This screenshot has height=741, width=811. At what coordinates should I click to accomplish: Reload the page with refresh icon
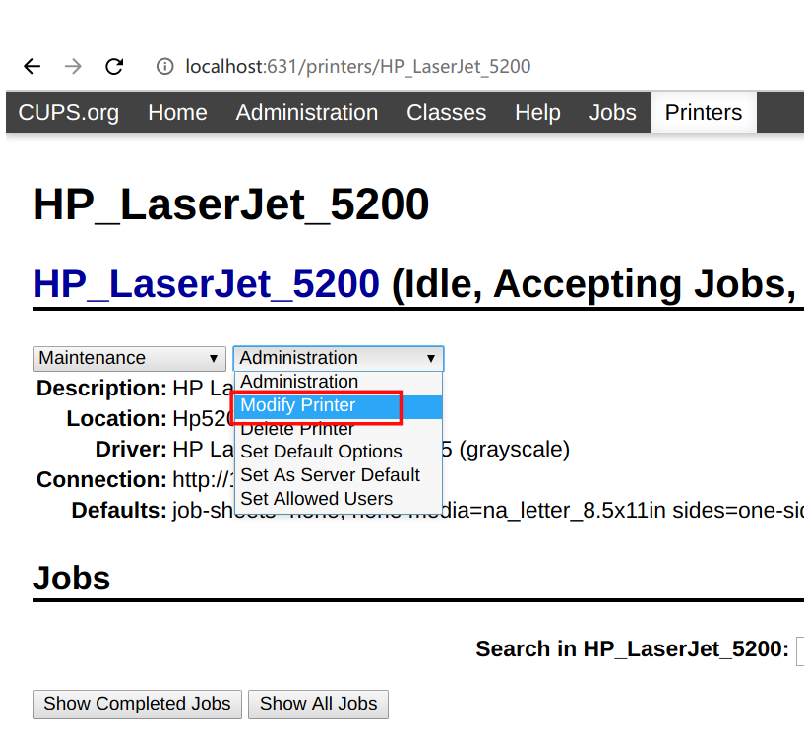[114, 67]
